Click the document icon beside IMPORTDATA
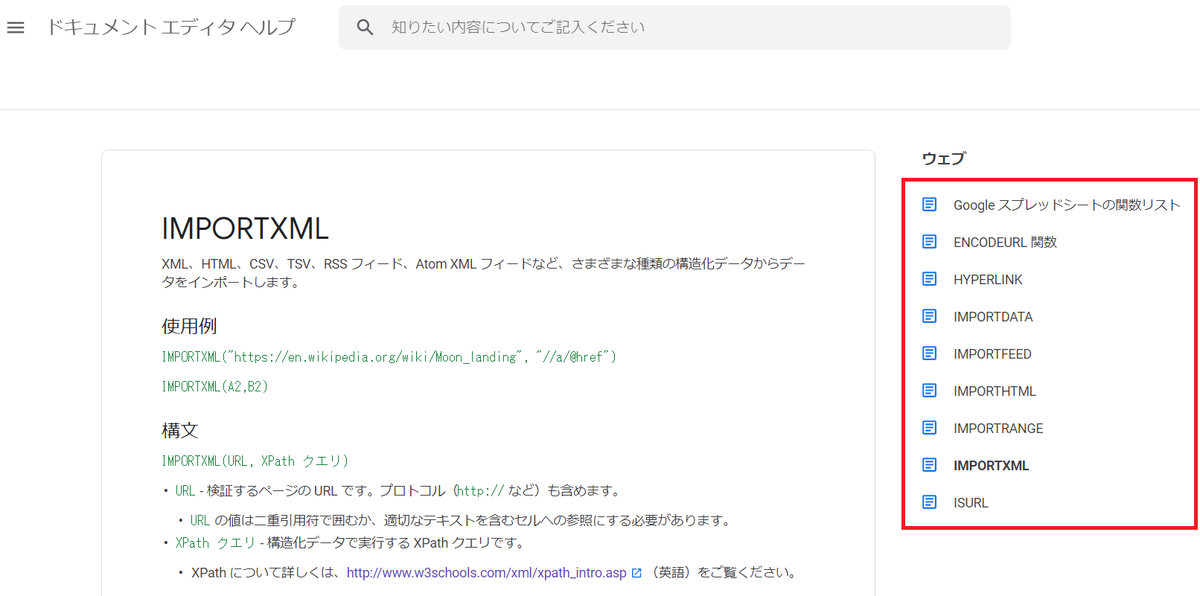Image resolution: width=1200 pixels, height=596 pixels. coord(931,316)
